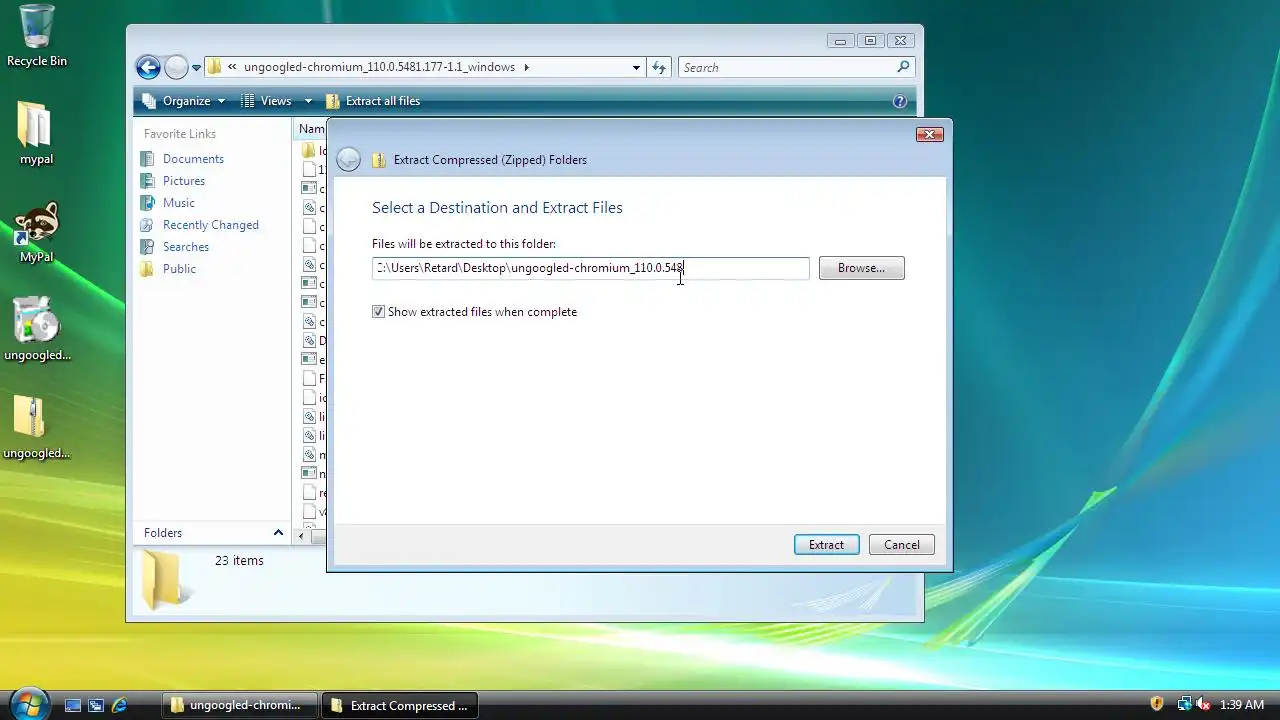Minimize the Explorer window

(840, 41)
